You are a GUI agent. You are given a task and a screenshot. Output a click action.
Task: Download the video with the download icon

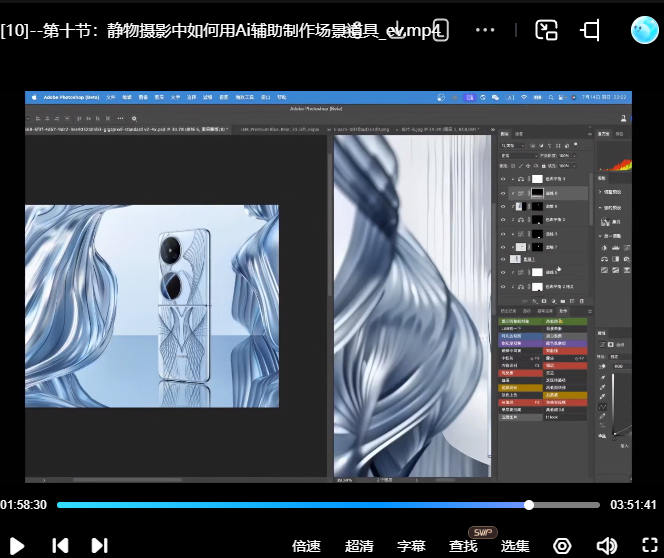coord(398,30)
